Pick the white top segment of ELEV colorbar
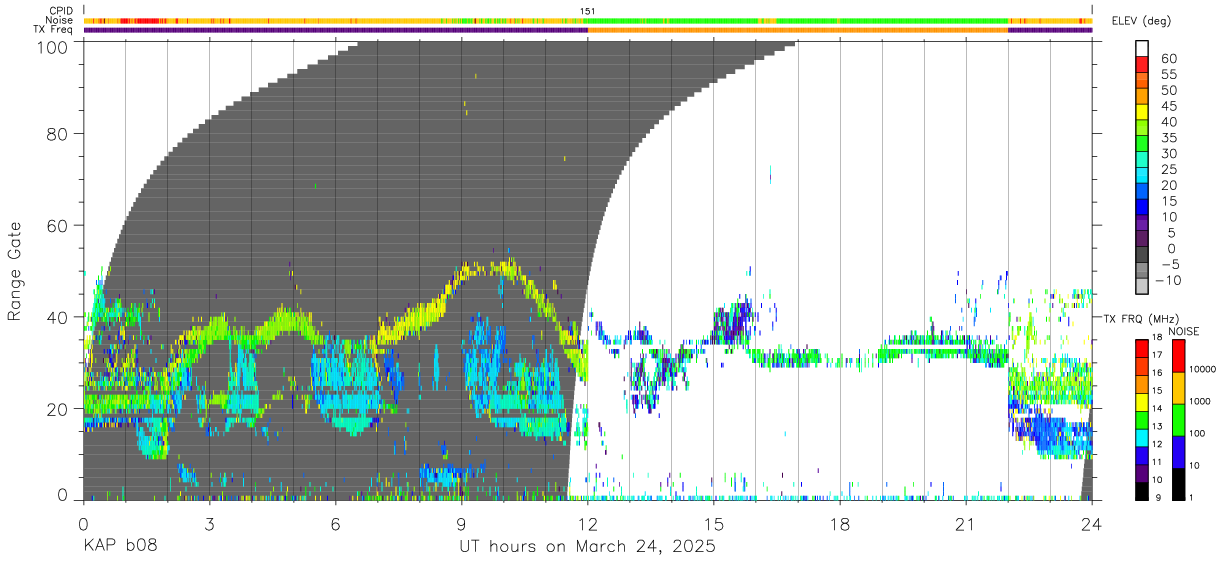Viewport: 1228px width, 567px height. point(1142,48)
